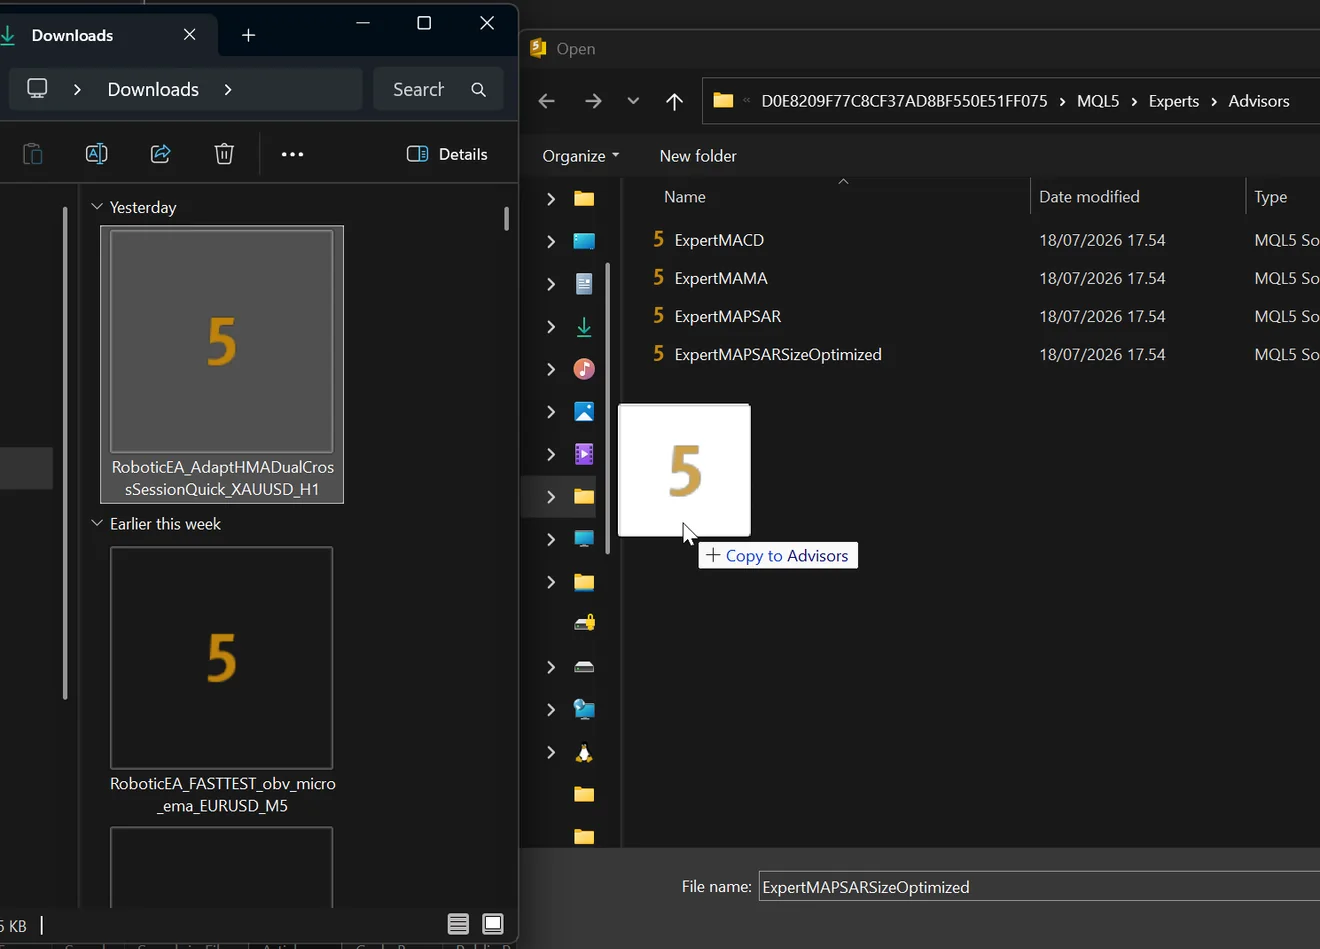Expand the Network node chevron in tree
This screenshot has height=949, width=1320.
pos(551,709)
